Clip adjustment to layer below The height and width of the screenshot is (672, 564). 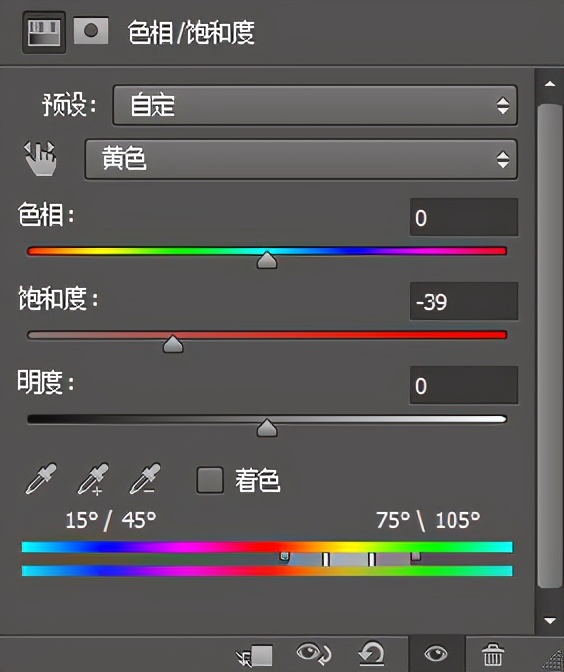click(x=255, y=655)
